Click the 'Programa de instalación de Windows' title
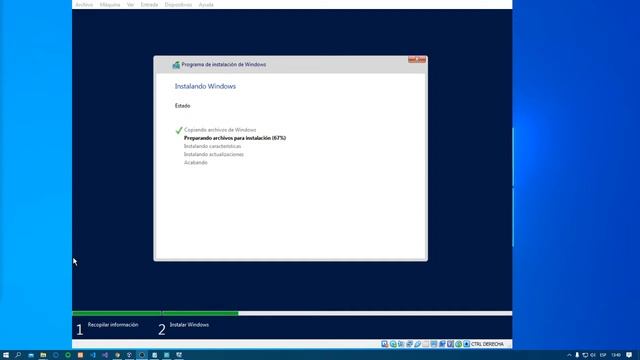 point(224,64)
